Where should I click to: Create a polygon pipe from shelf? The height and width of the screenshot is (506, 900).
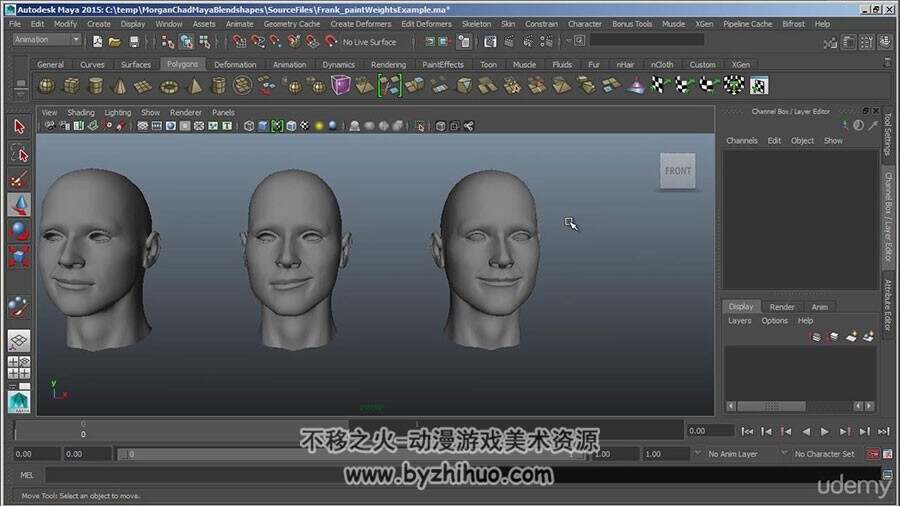coord(218,86)
